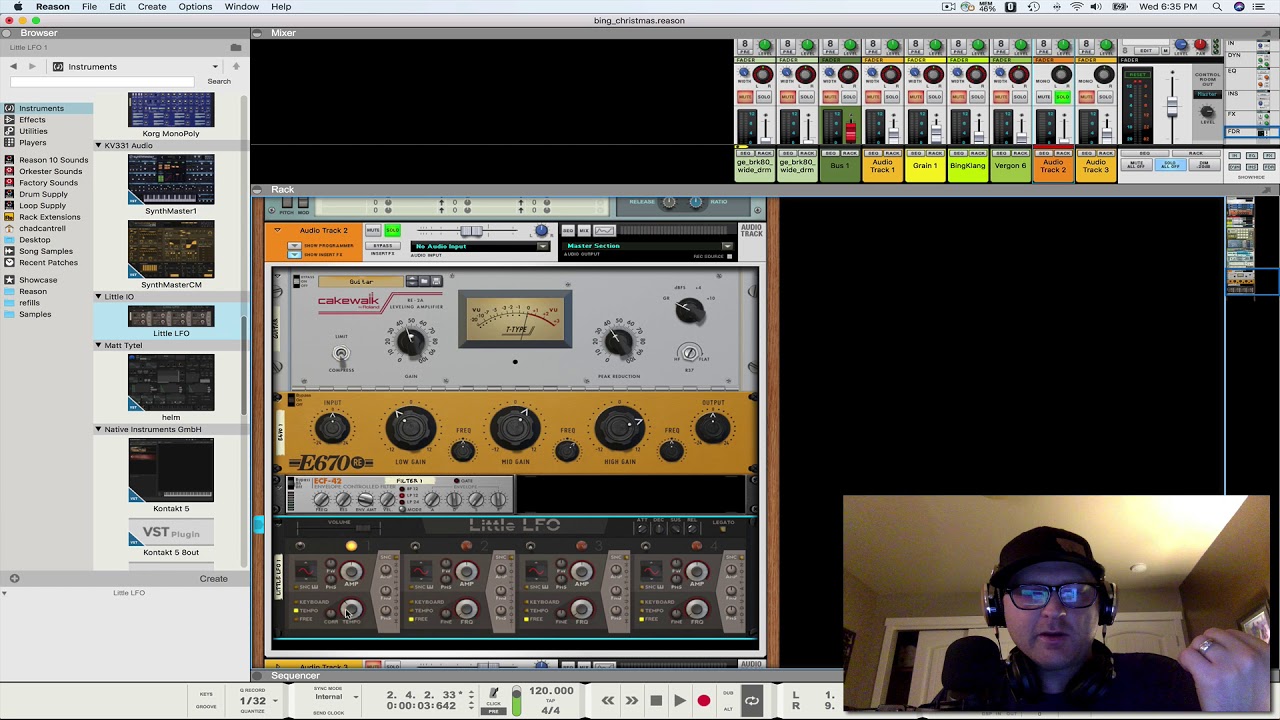1280x720 pixels.
Task: Add new favorites list with plus icon
Action: pos(14,578)
